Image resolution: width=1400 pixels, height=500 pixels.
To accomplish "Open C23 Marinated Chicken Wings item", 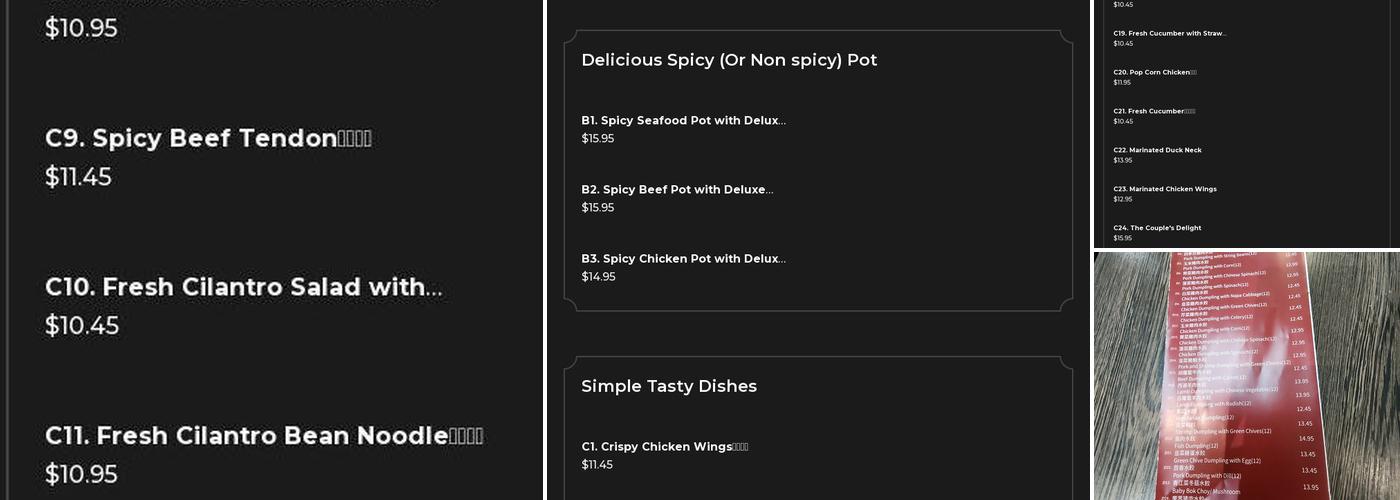I will pos(1164,189).
